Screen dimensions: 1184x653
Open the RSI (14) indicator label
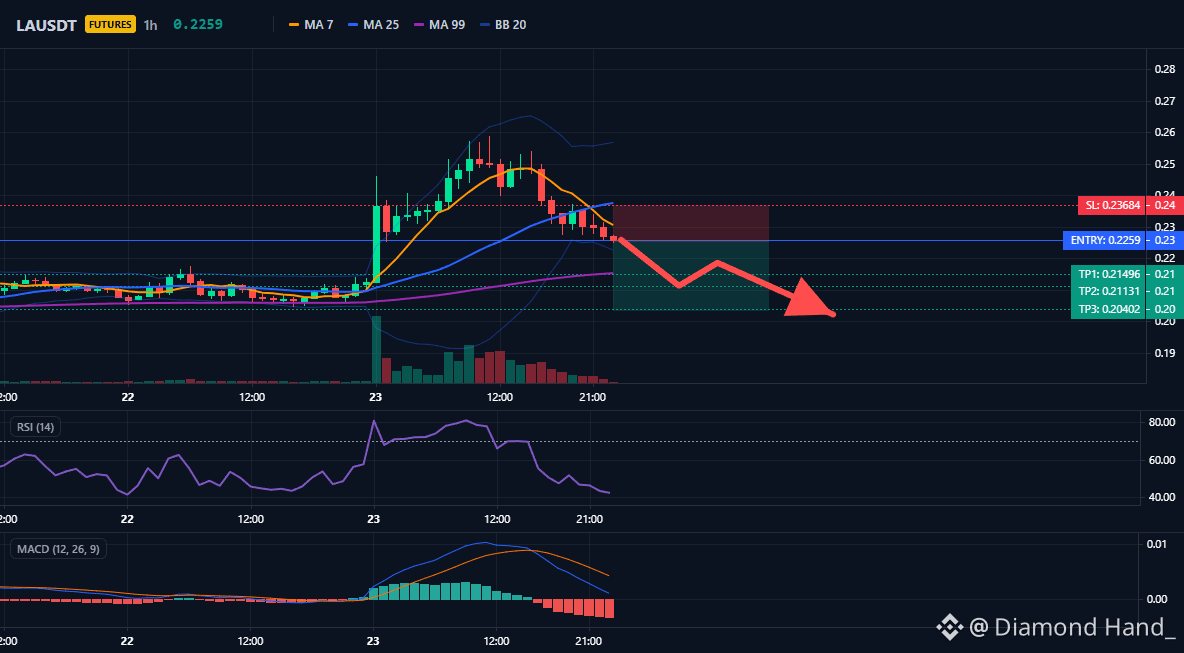pos(35,427)
